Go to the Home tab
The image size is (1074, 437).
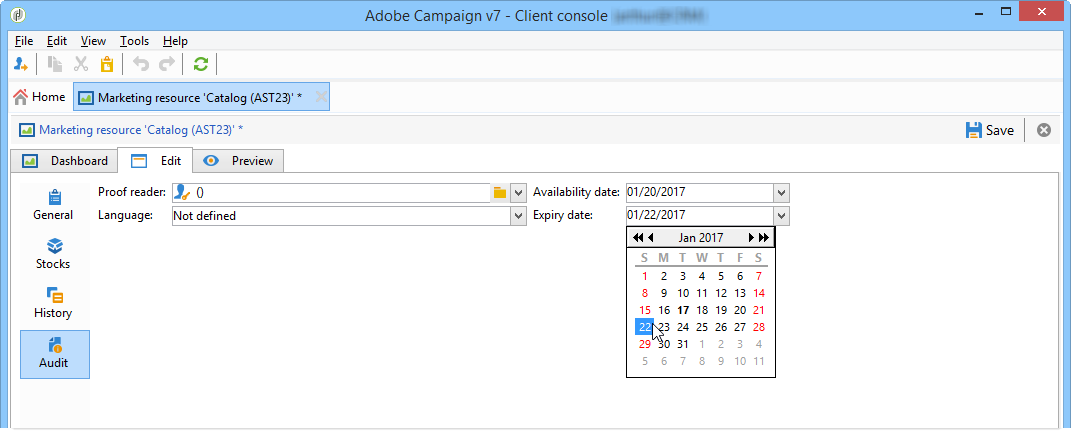[39, 97]
